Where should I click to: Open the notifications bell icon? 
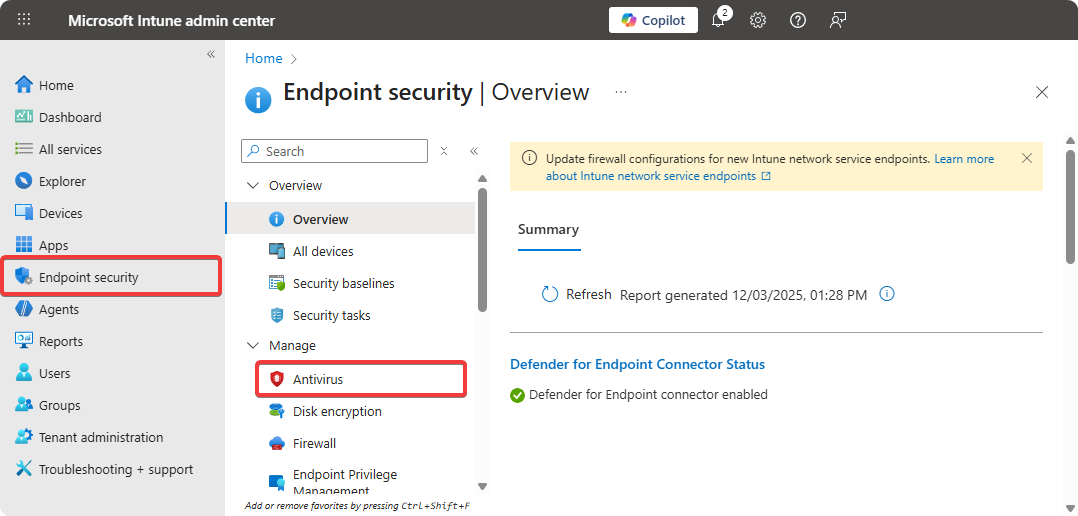pyautogui.click(x=718, y=21)
